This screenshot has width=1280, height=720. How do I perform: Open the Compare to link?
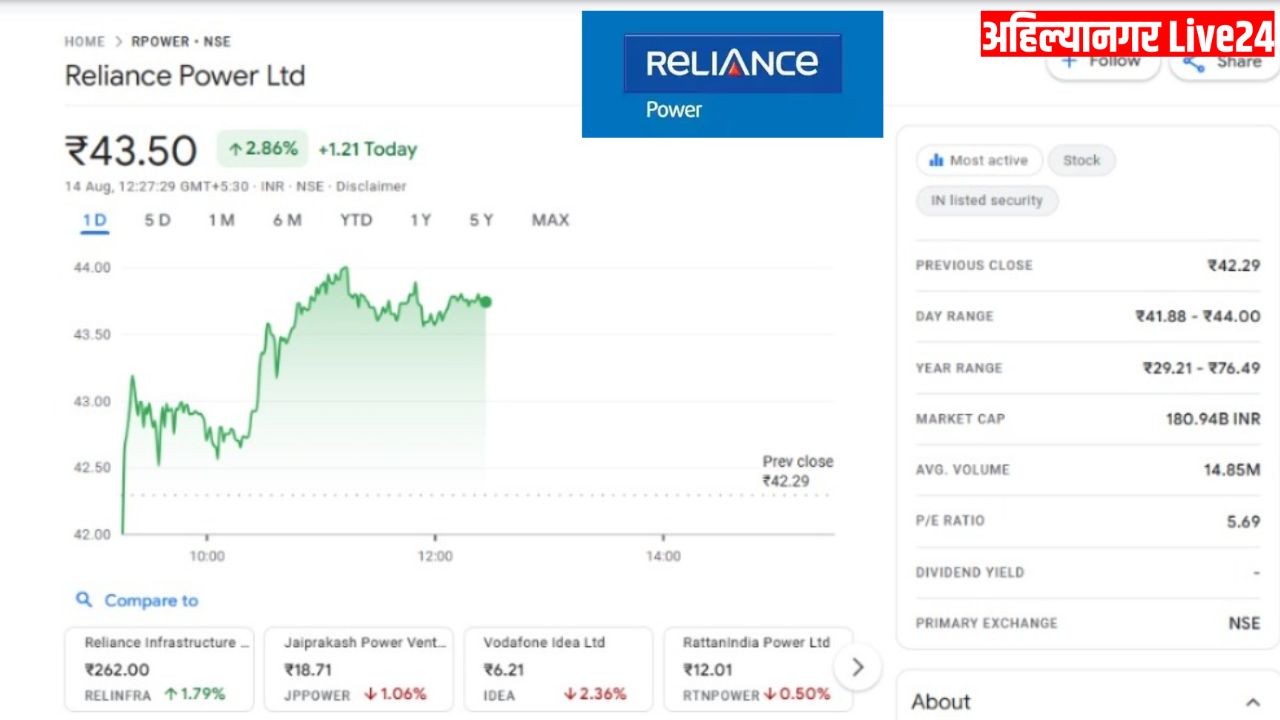click(151, 600)
